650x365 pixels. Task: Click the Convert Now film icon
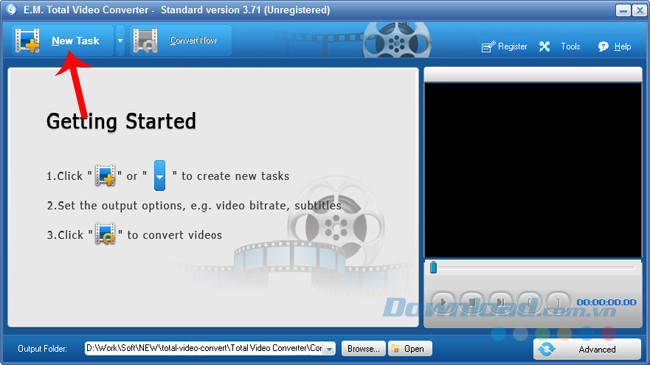[x=145, y=41]
